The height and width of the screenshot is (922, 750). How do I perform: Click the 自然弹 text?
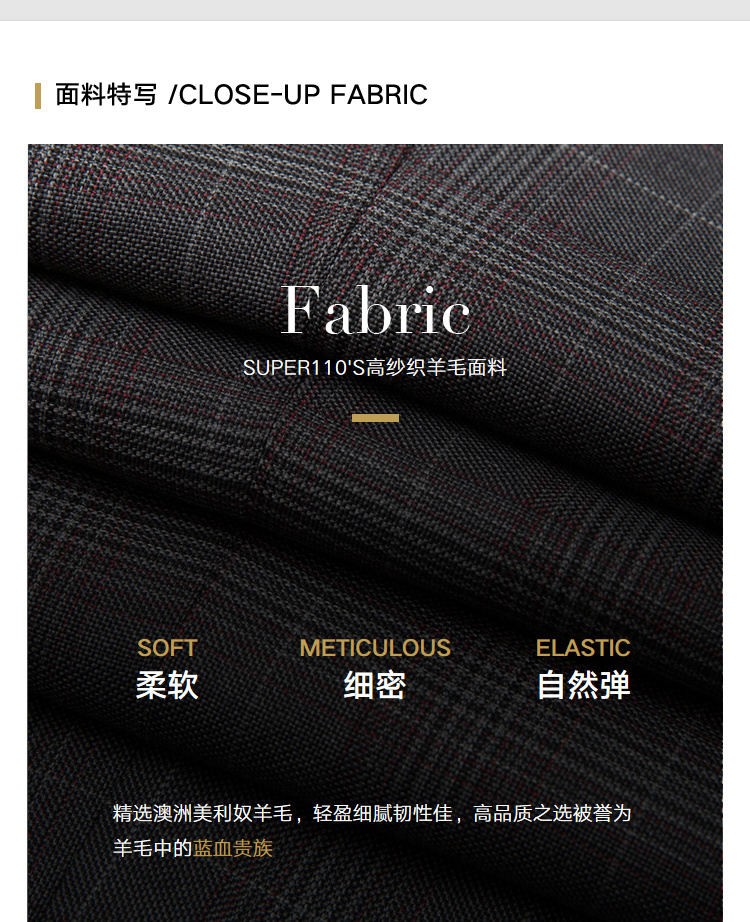[584, 685]
